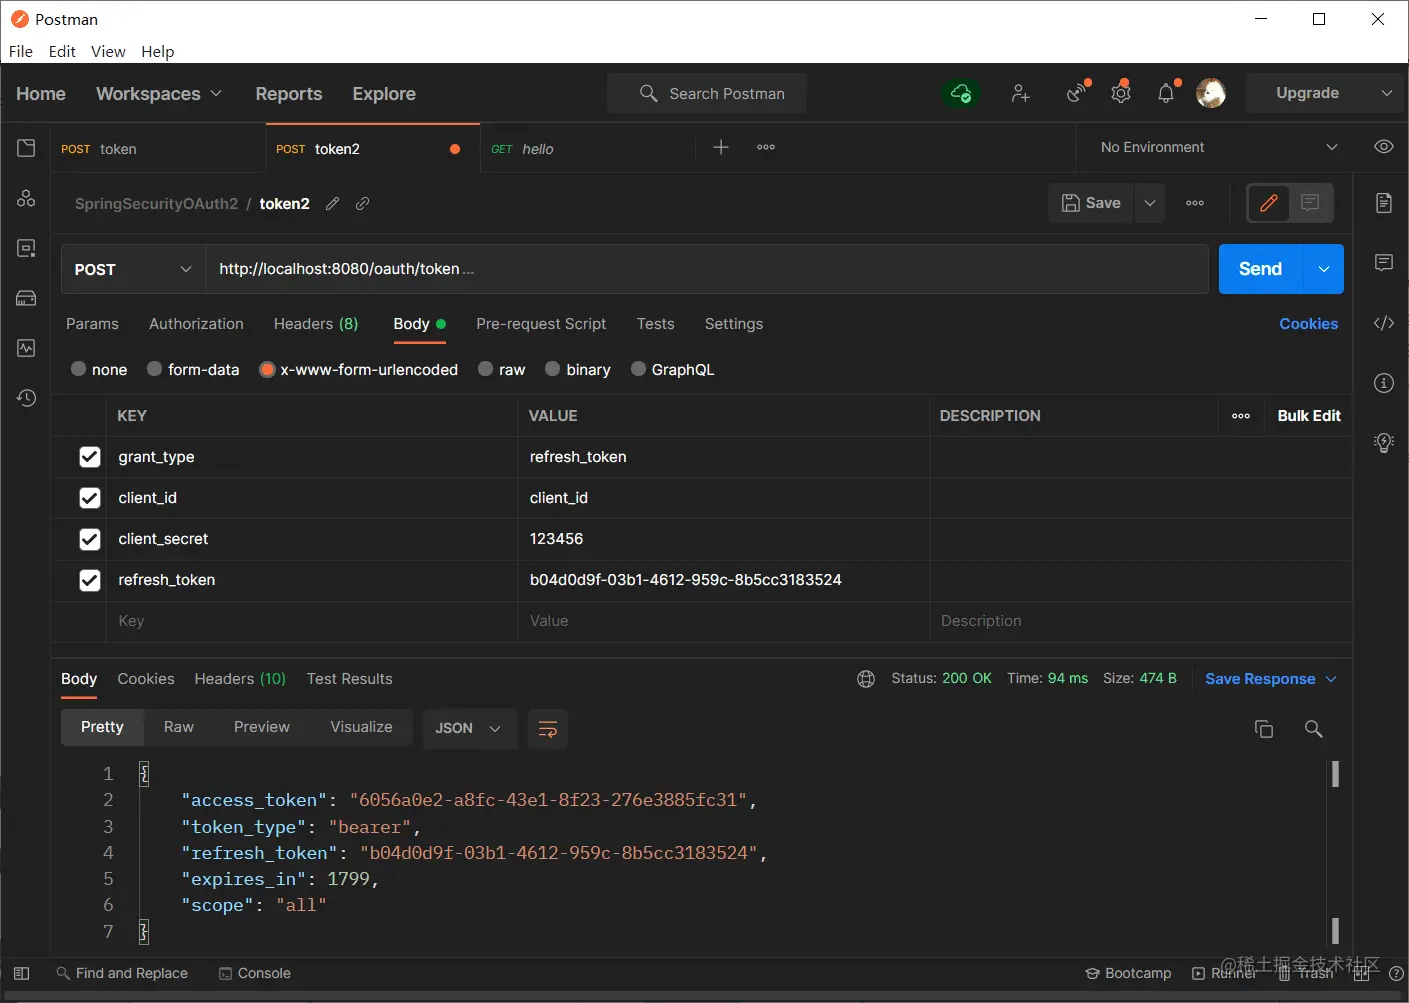This screenshot has width=1409, height=1003.
Task: Open Collections in the left sidebar
Action: (26, 148)
